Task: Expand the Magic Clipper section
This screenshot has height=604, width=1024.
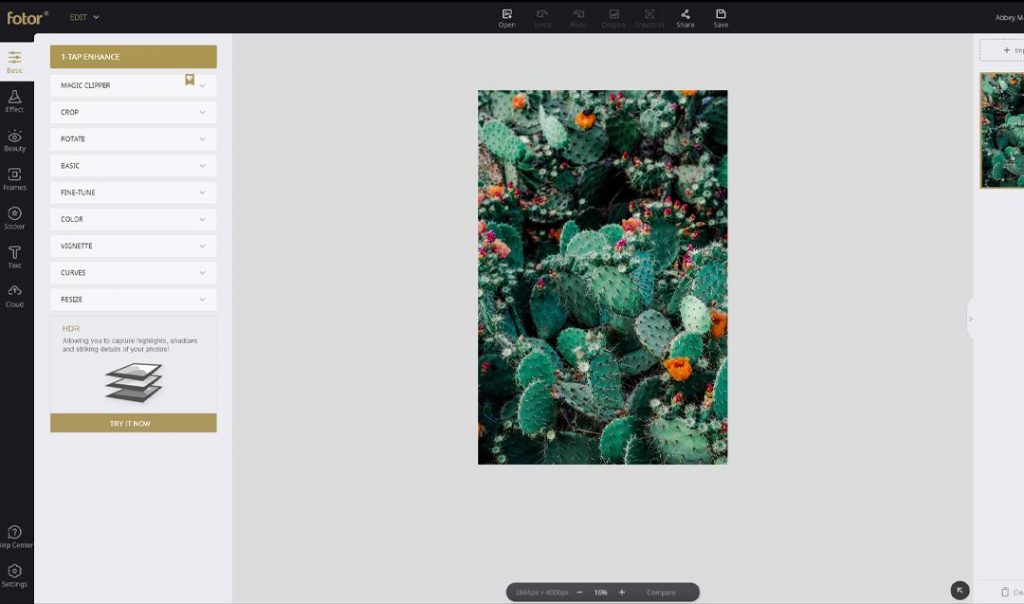Action: click(133, 86)
